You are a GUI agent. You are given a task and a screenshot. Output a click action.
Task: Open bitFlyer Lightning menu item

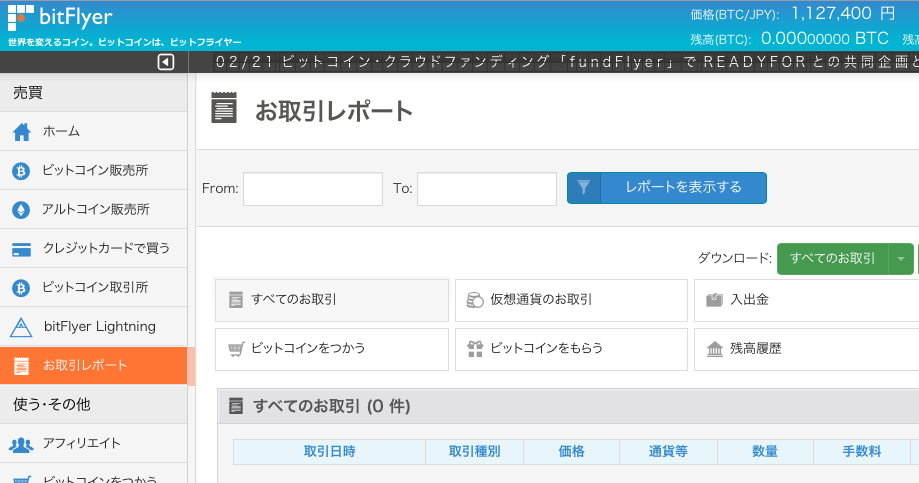(94, 326)
